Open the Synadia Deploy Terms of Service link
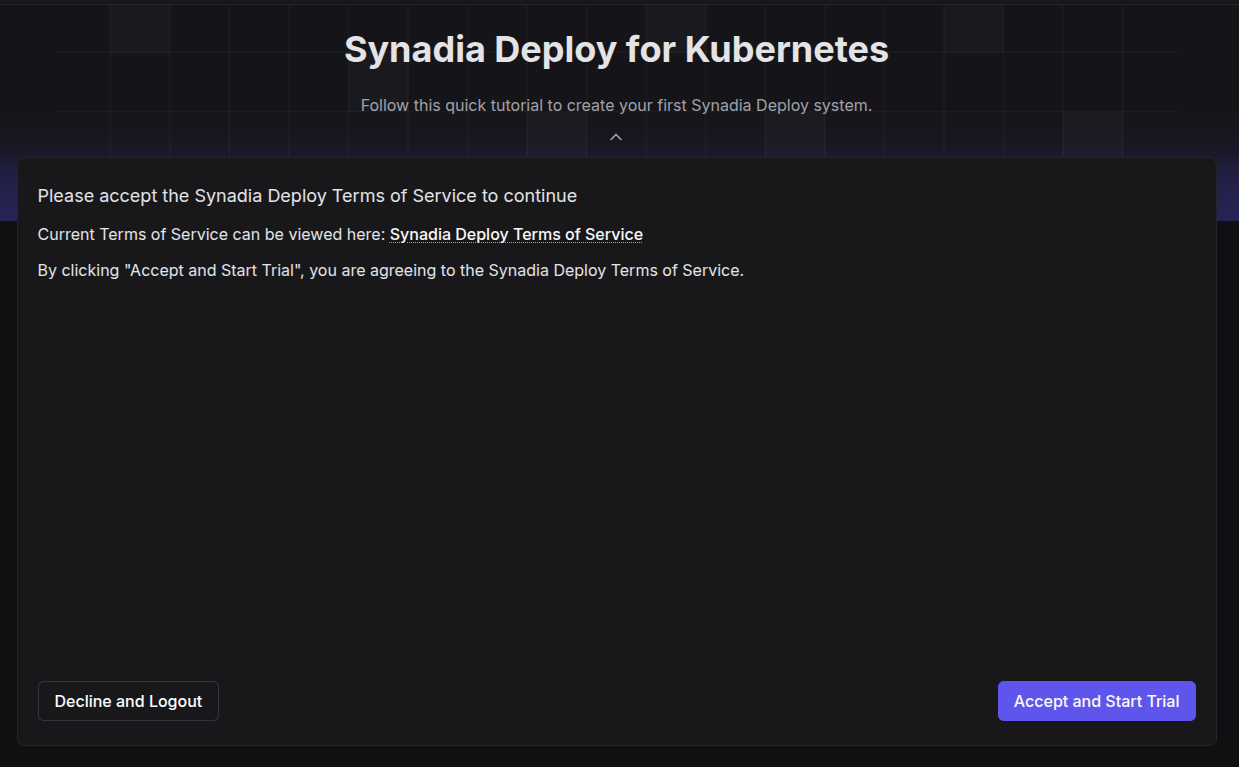1239x767 pixels. click(516, 234)
